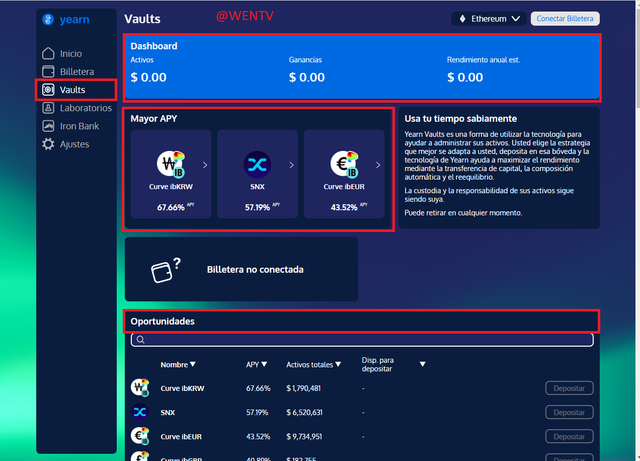Click Conectar Billetera button

(565, 19)
